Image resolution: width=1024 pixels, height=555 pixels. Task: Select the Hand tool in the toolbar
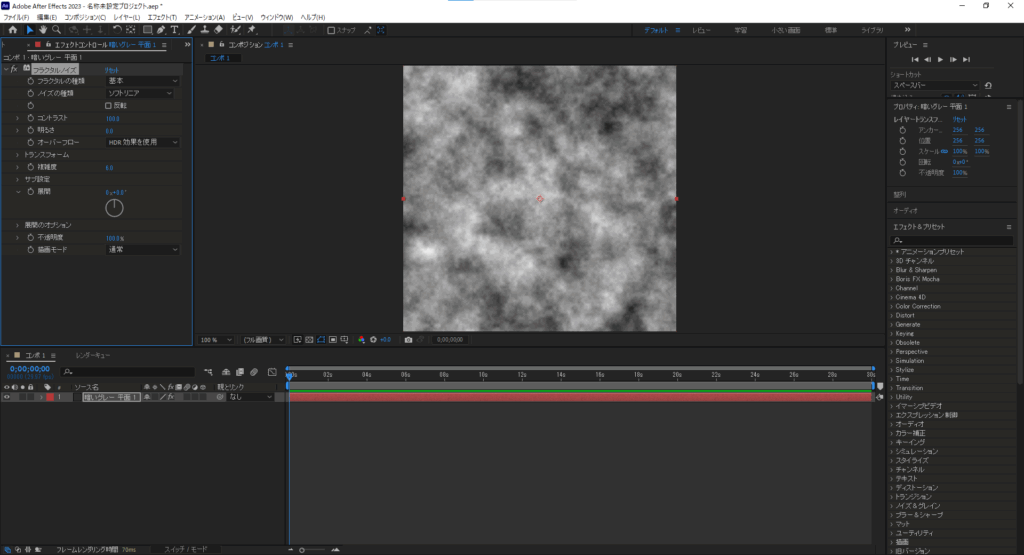click(x=43, y=30)
